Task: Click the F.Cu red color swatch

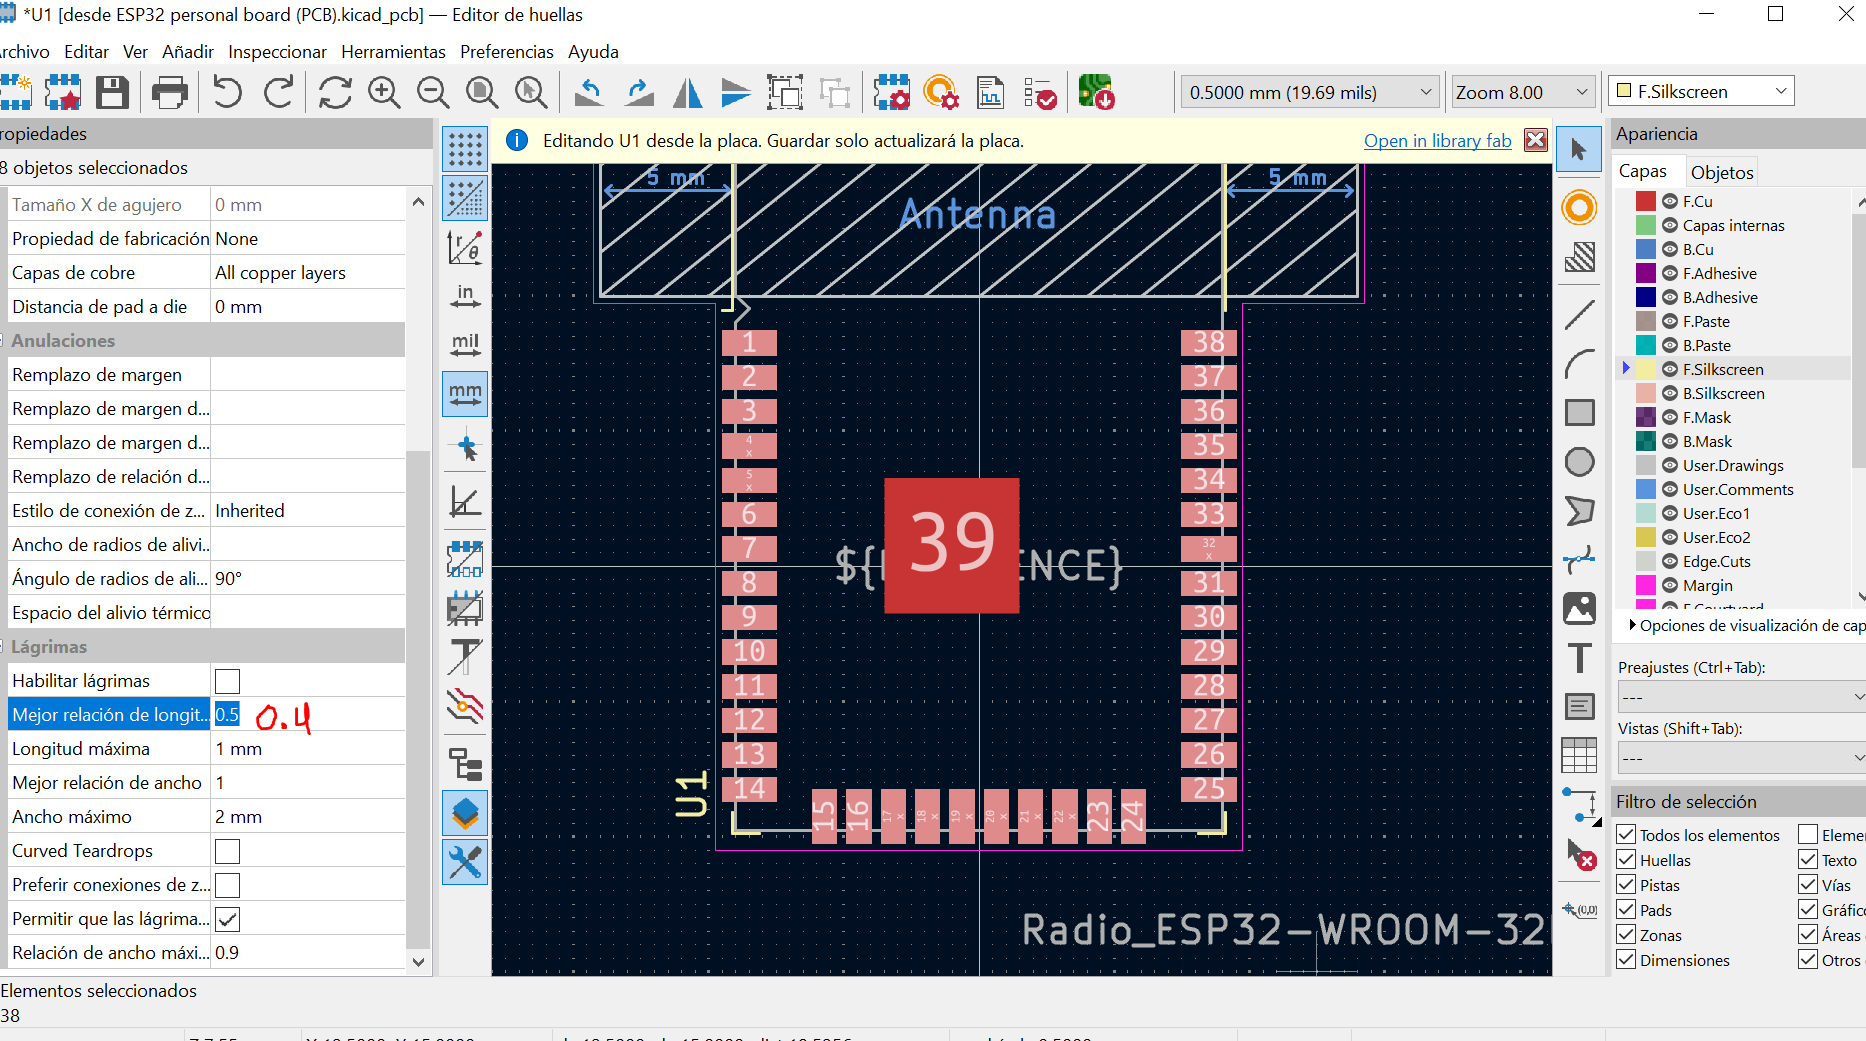Action: click(x=1646, y=201)
